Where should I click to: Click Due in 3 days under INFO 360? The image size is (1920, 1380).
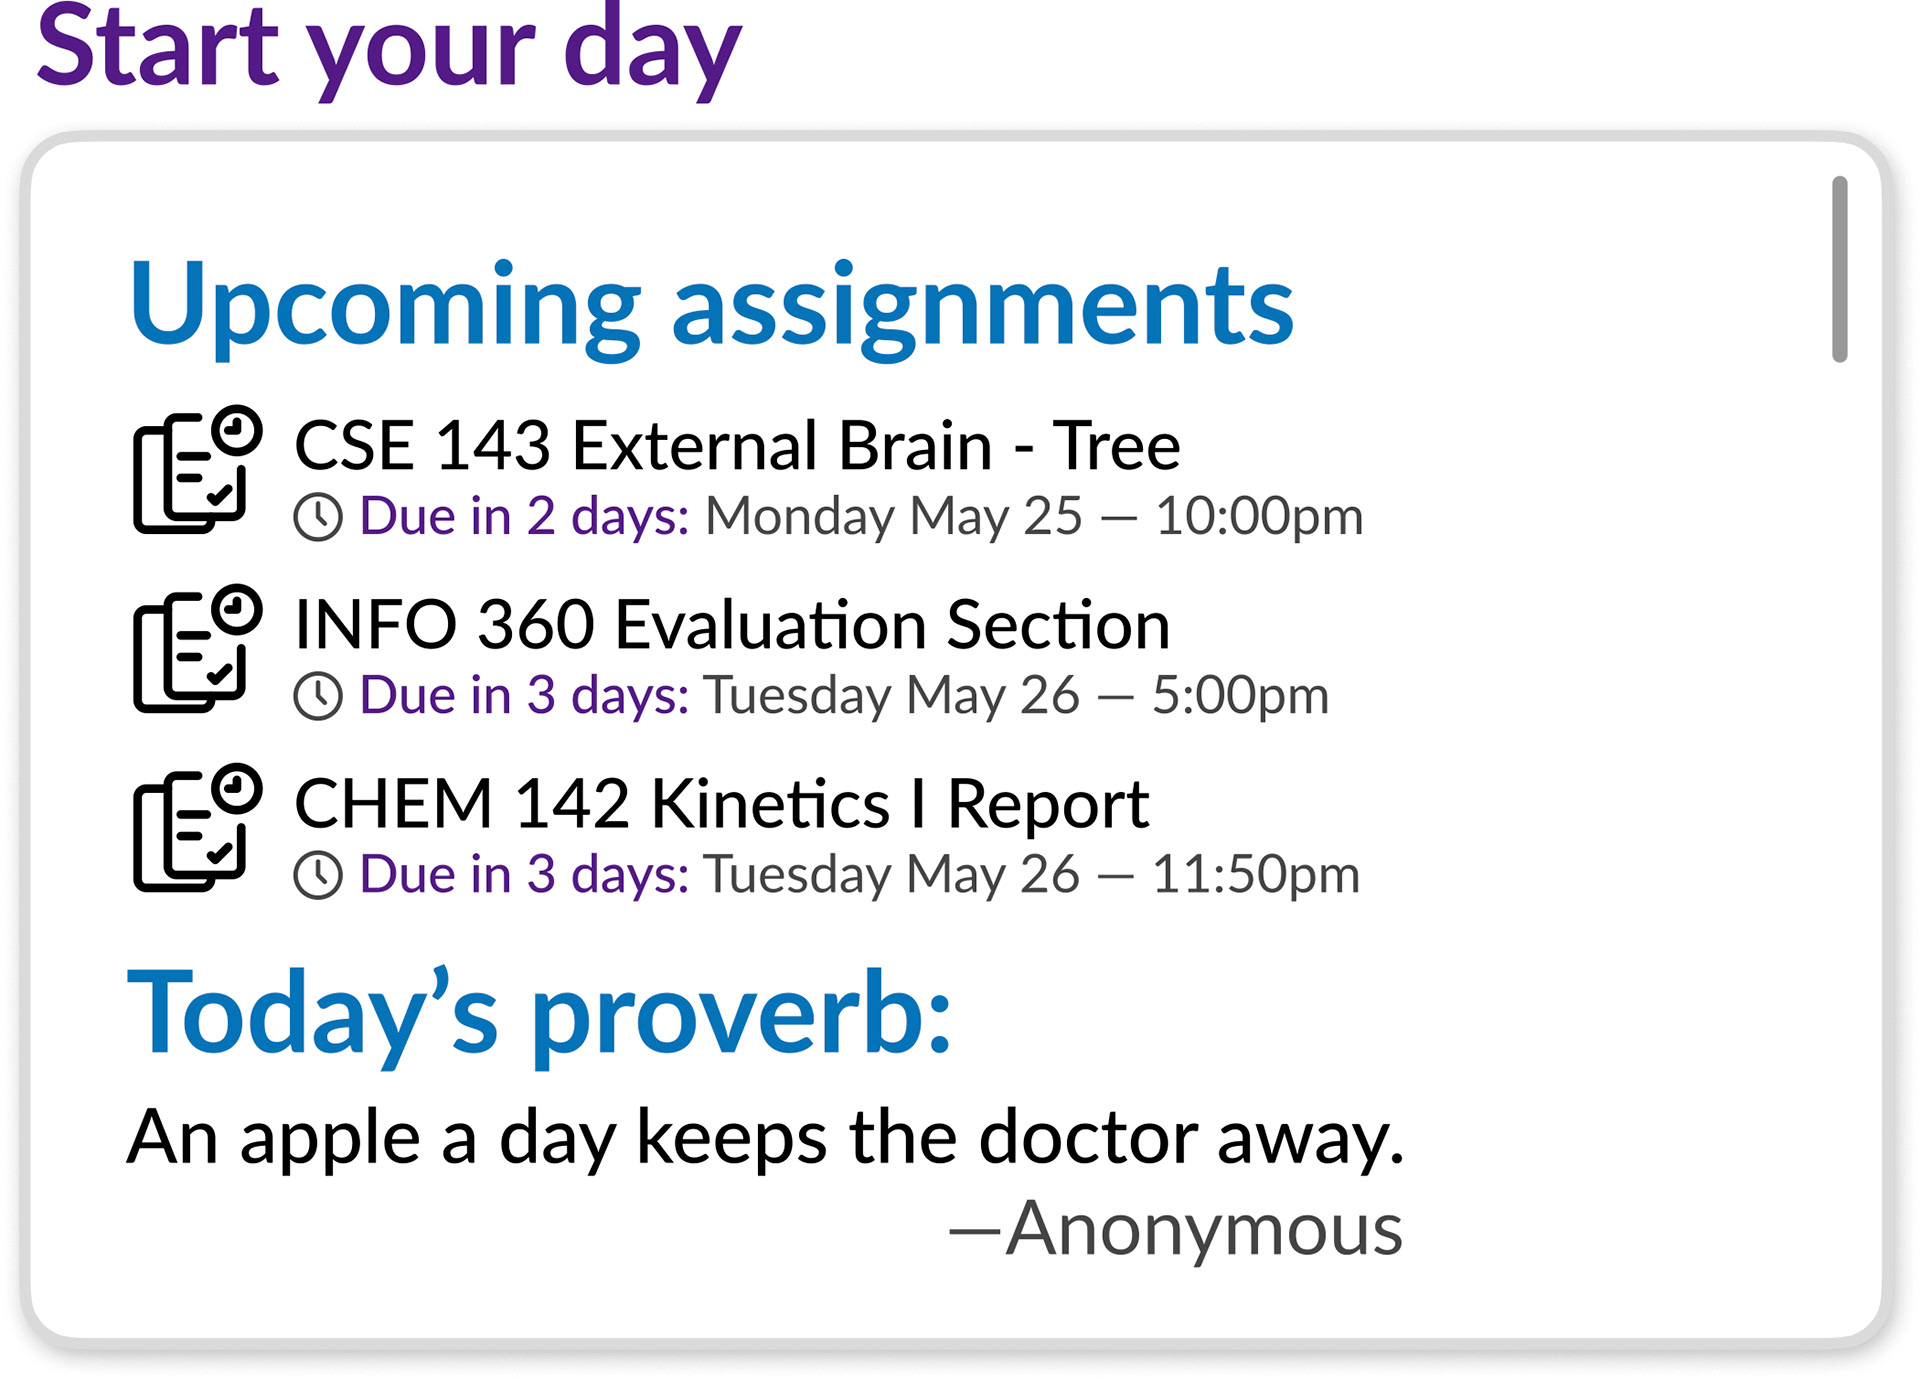point(524,696)
